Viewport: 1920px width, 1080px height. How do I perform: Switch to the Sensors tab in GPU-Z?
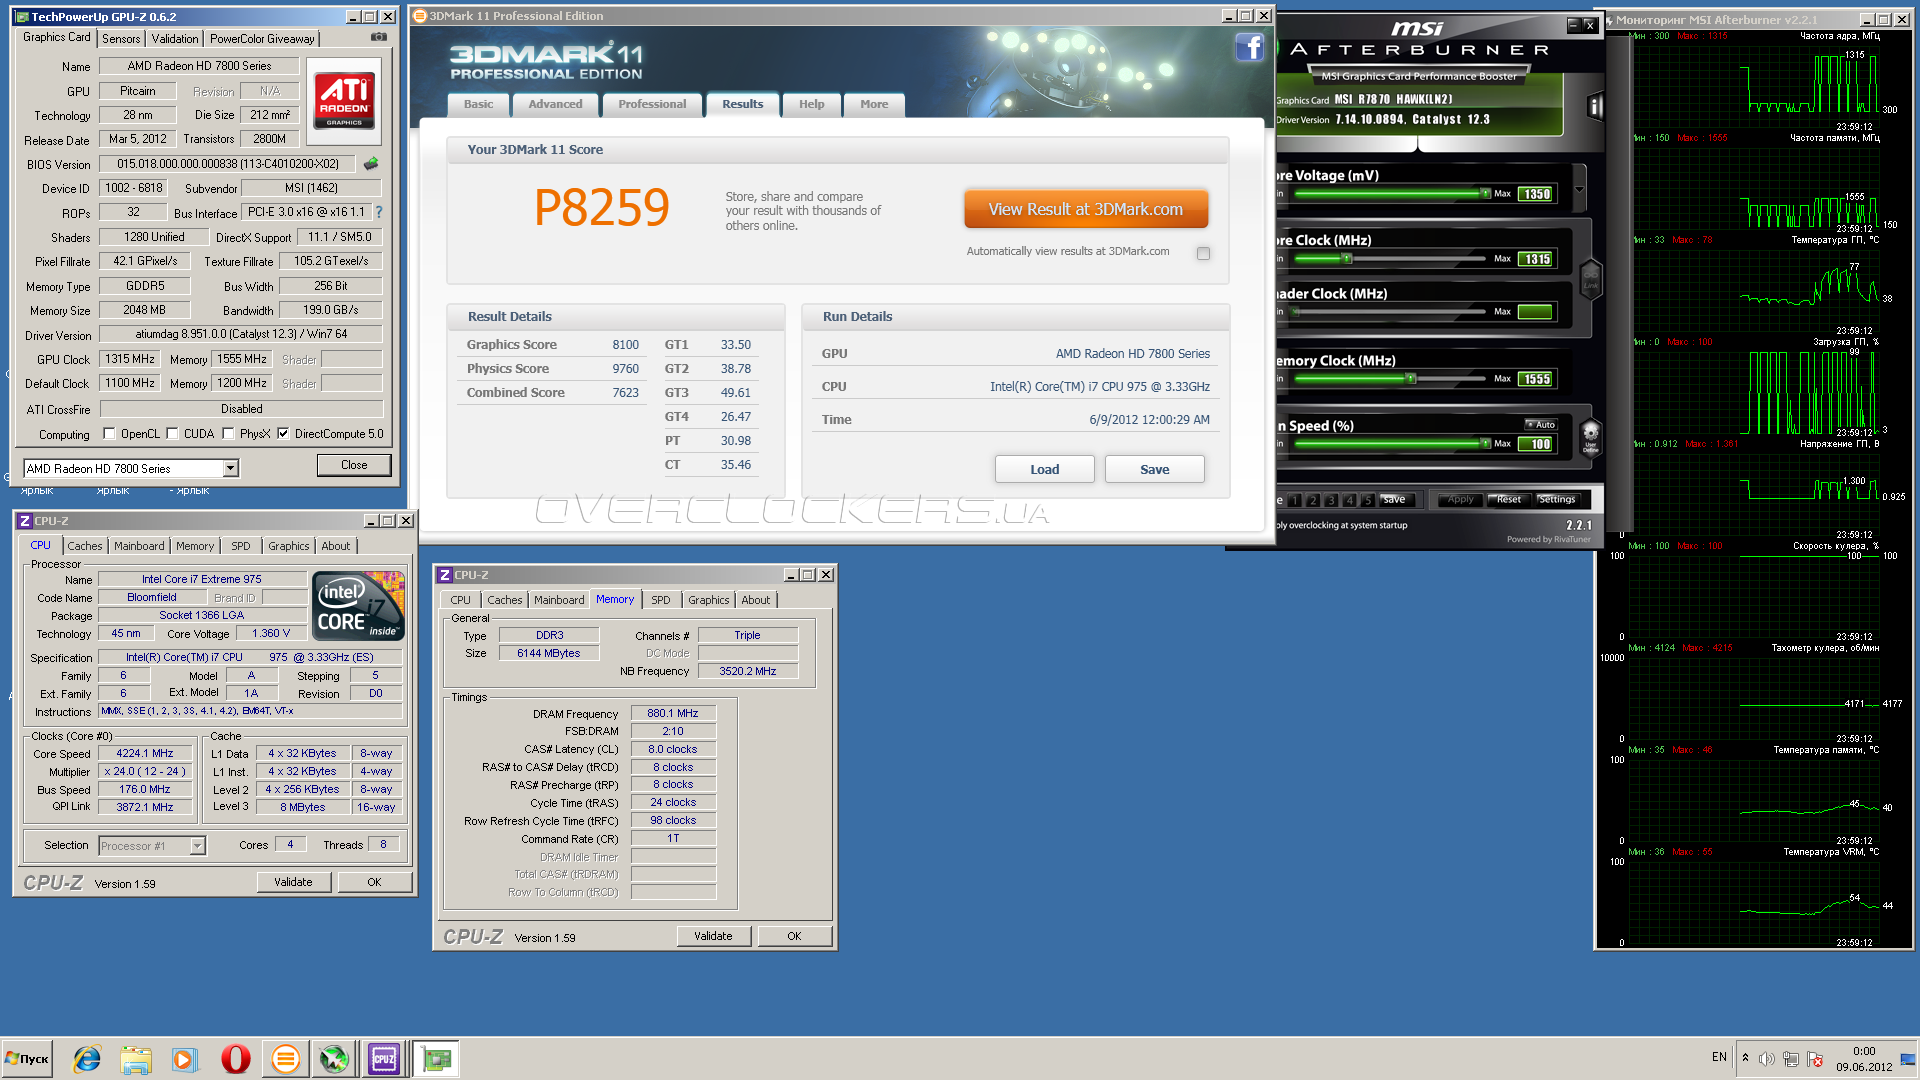pos(121,38)
